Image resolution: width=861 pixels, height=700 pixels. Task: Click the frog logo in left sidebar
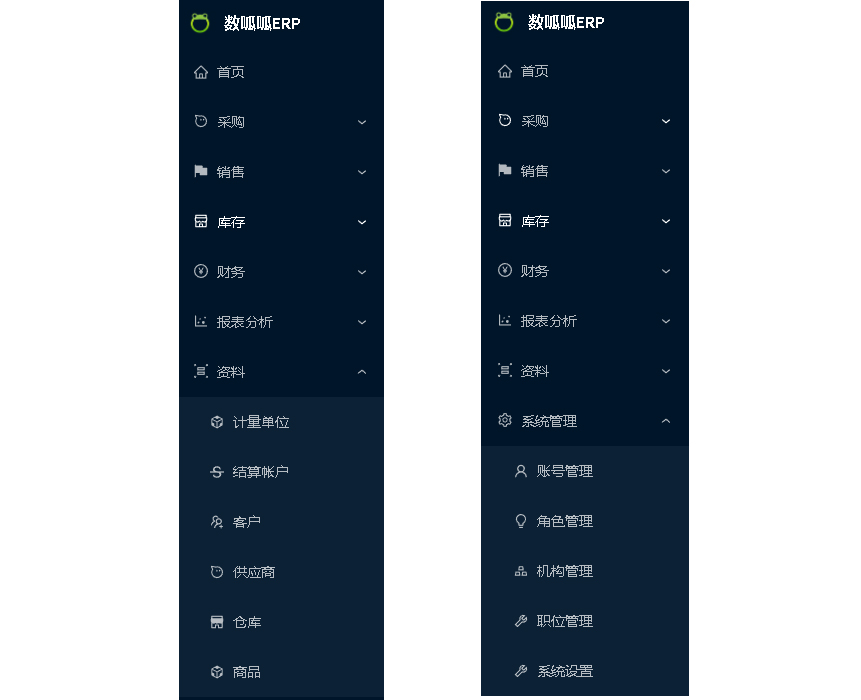pos(200,23)
